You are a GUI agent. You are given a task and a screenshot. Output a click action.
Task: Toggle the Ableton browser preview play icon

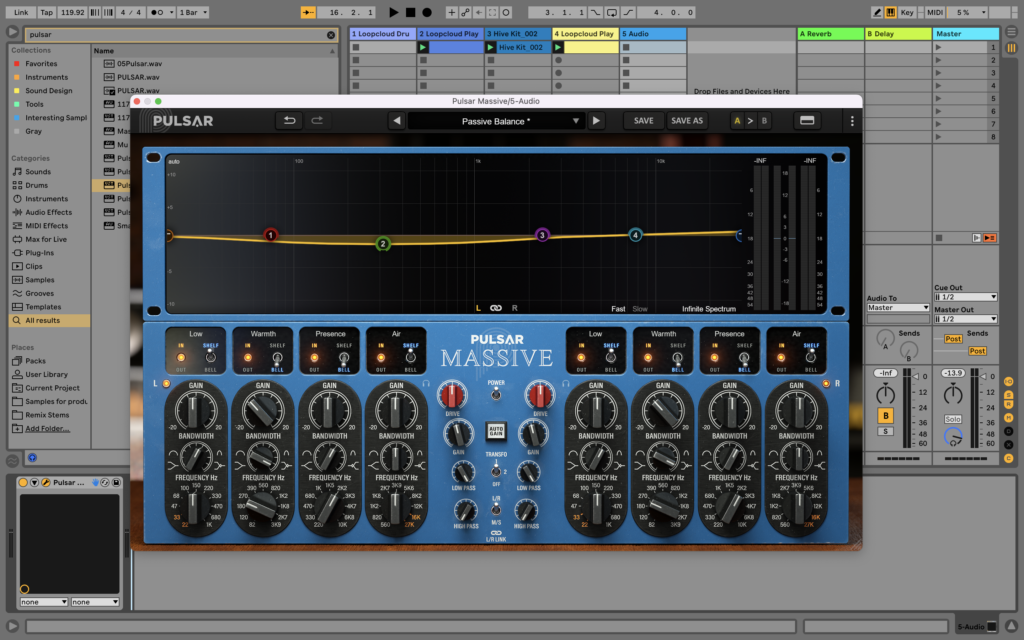point(32,458)
